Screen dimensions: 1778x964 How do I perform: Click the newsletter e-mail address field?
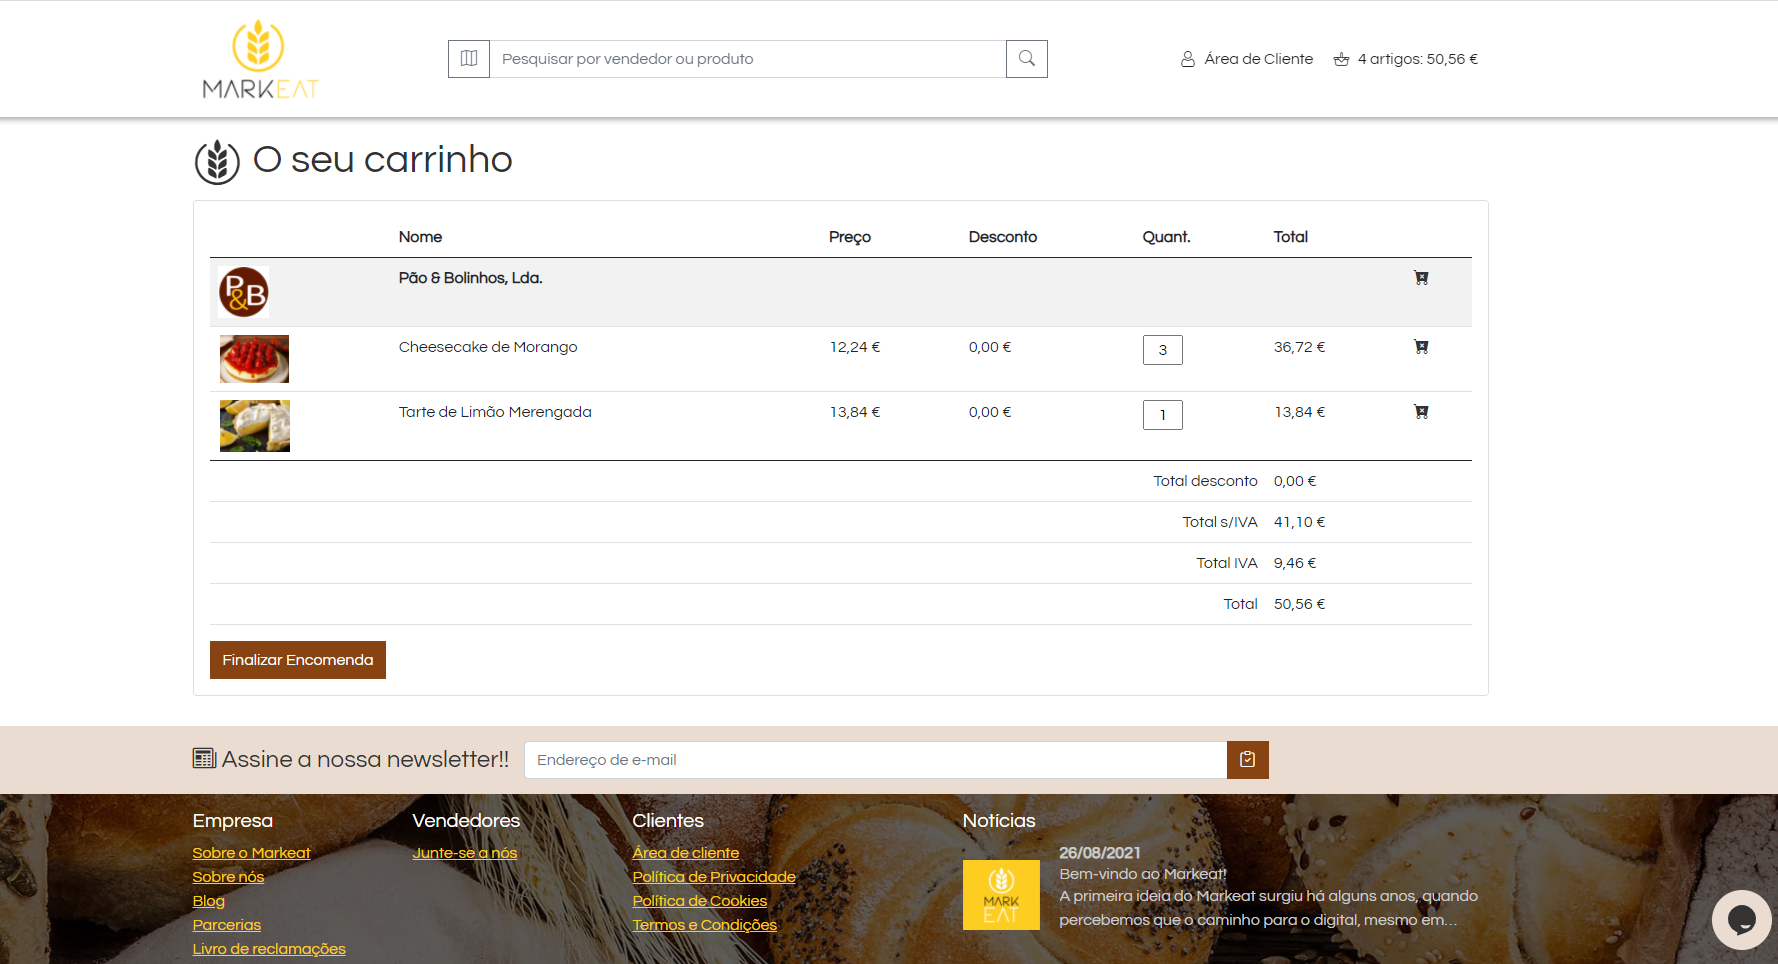[x=875, y=760]
